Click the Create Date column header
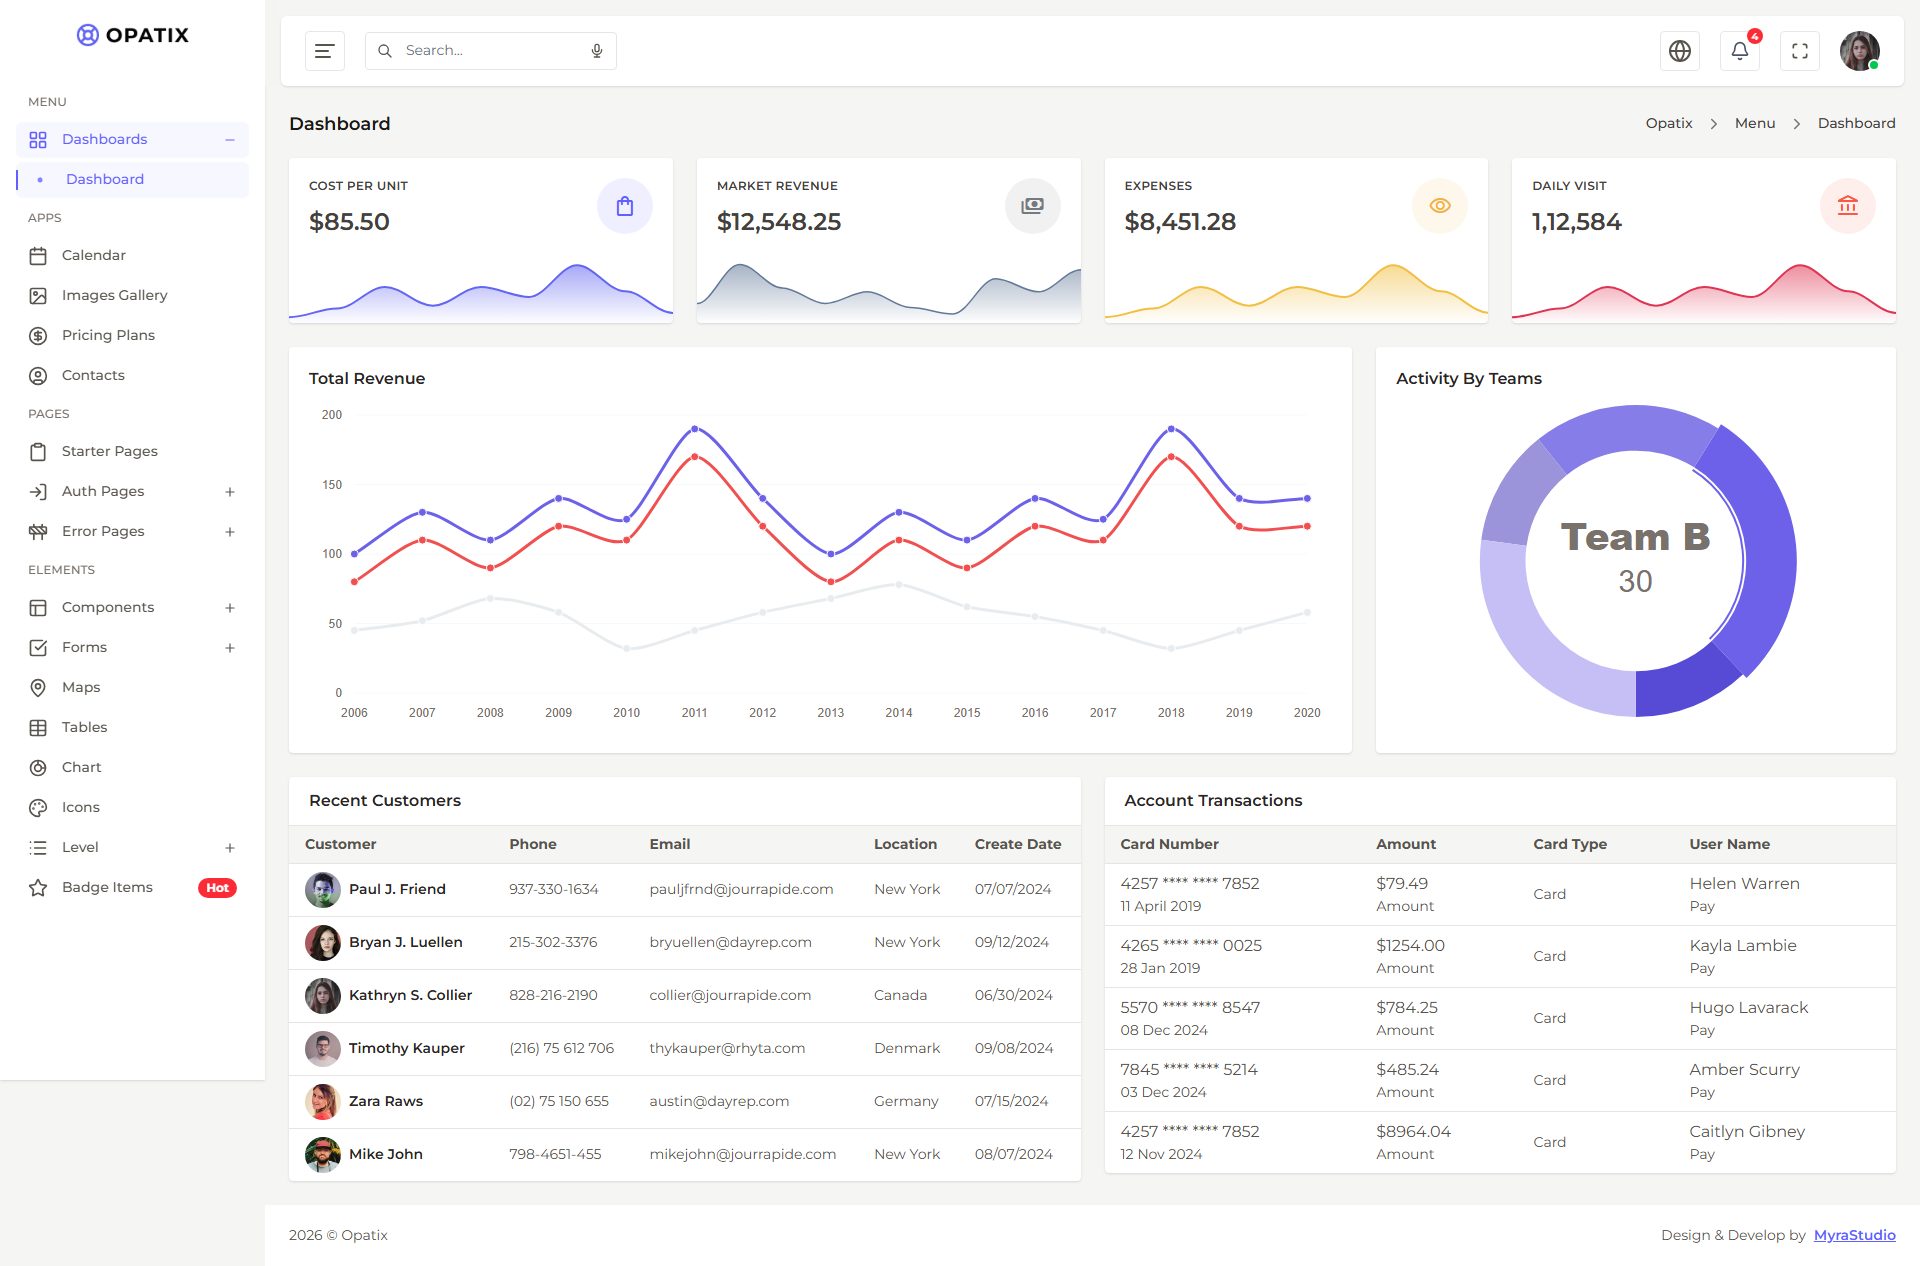Image resolution: width=1920 pixels, height=1266 pixels. pos(1017,844)
